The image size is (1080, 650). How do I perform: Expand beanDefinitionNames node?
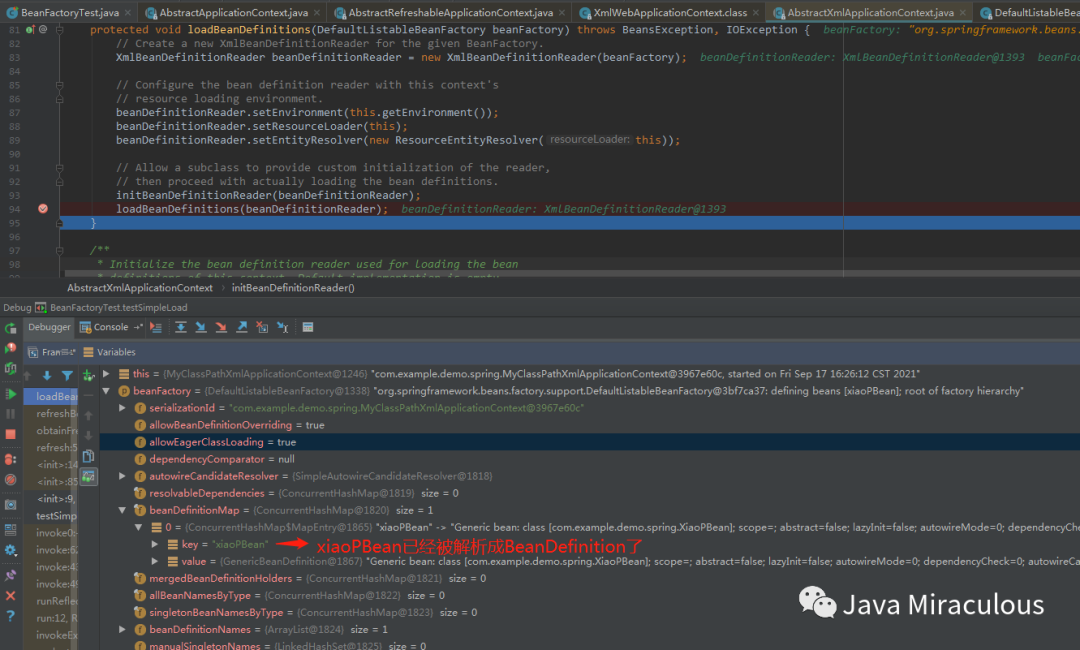(123, 629)
